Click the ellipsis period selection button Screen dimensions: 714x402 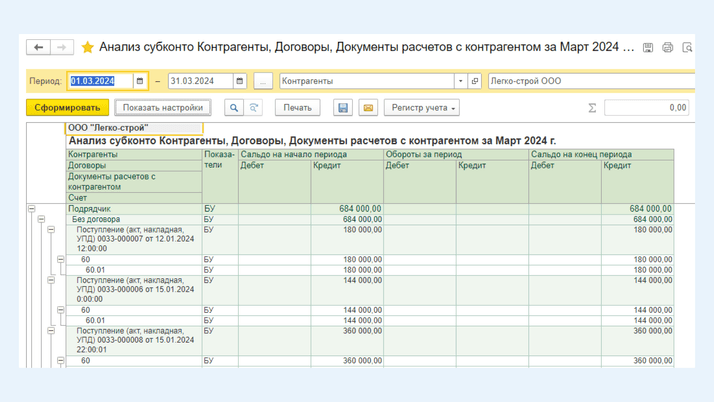tap(263, 81)
